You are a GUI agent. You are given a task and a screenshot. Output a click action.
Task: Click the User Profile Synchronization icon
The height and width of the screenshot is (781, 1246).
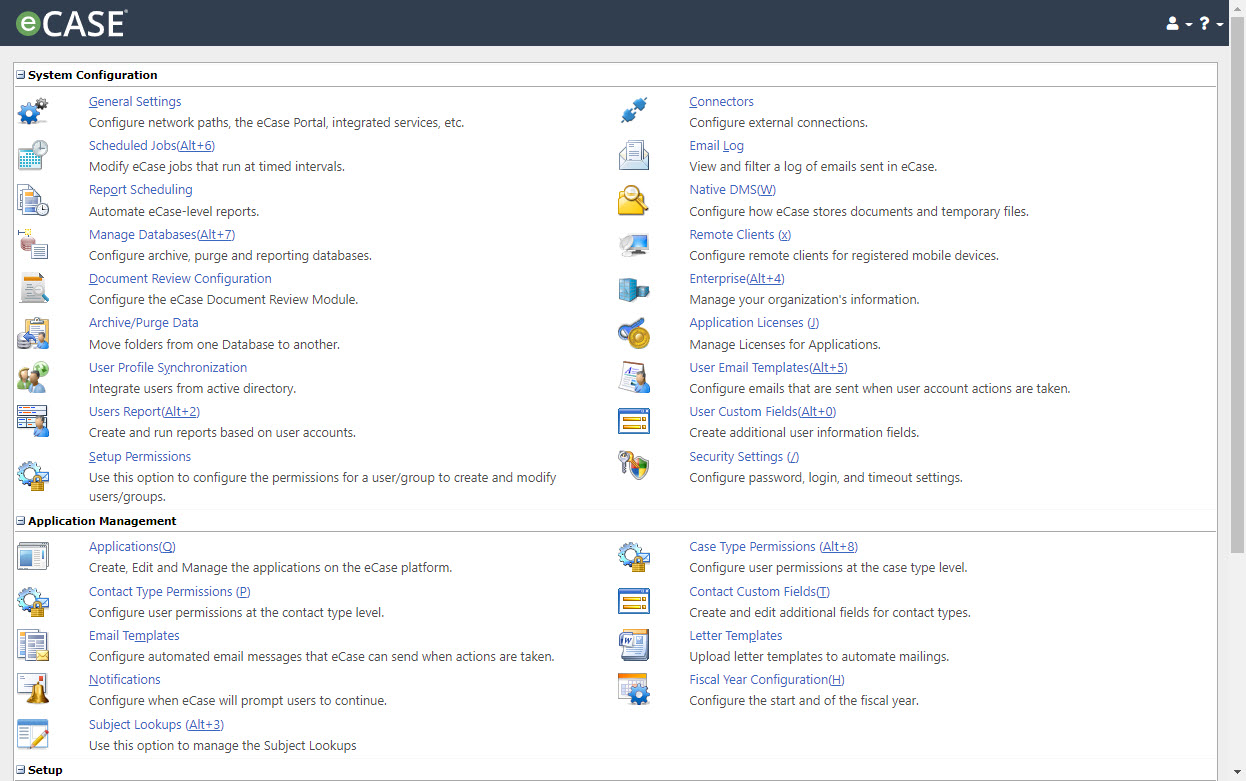(33, 377)
